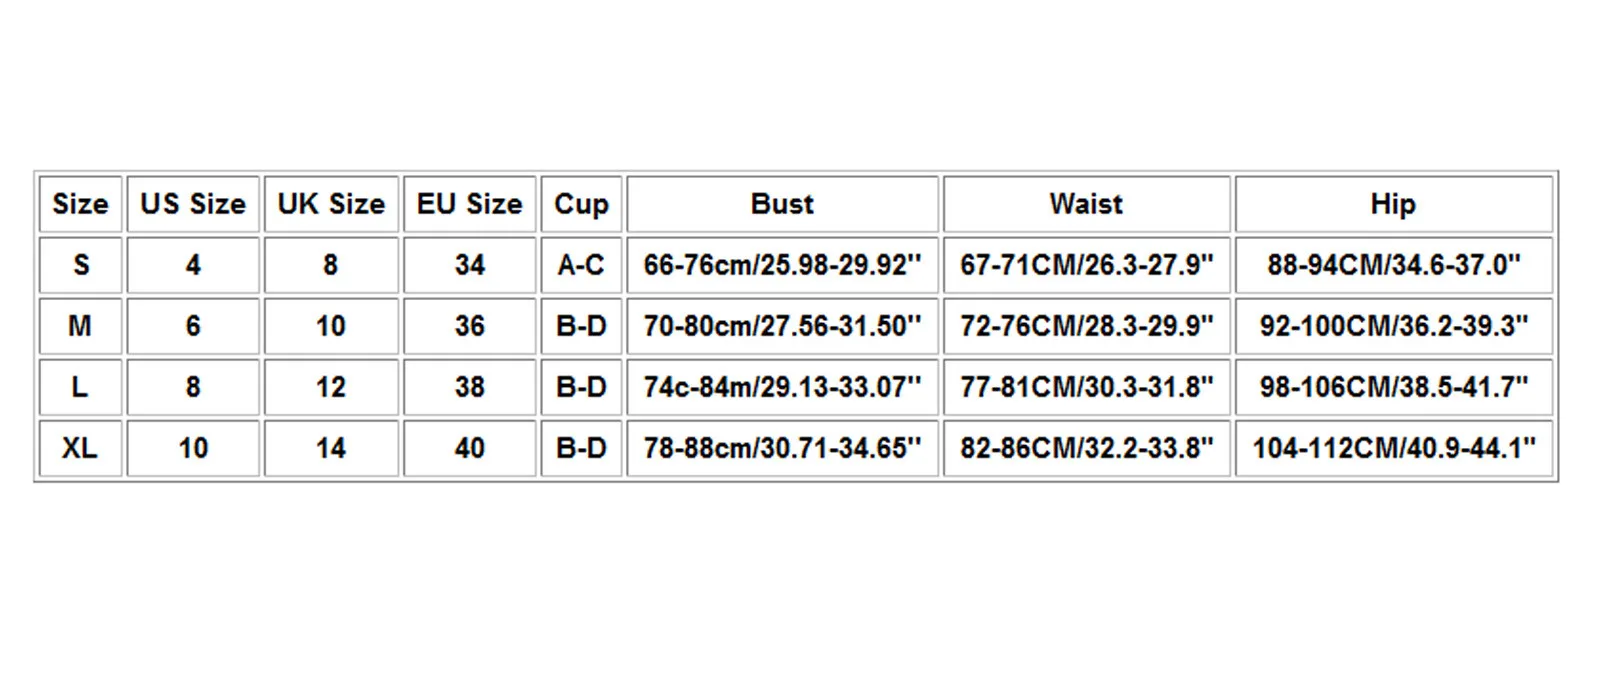The width and height of the screenshot is (1600, 681).
Task: Click the Size column header
Action: coord(80,204)
